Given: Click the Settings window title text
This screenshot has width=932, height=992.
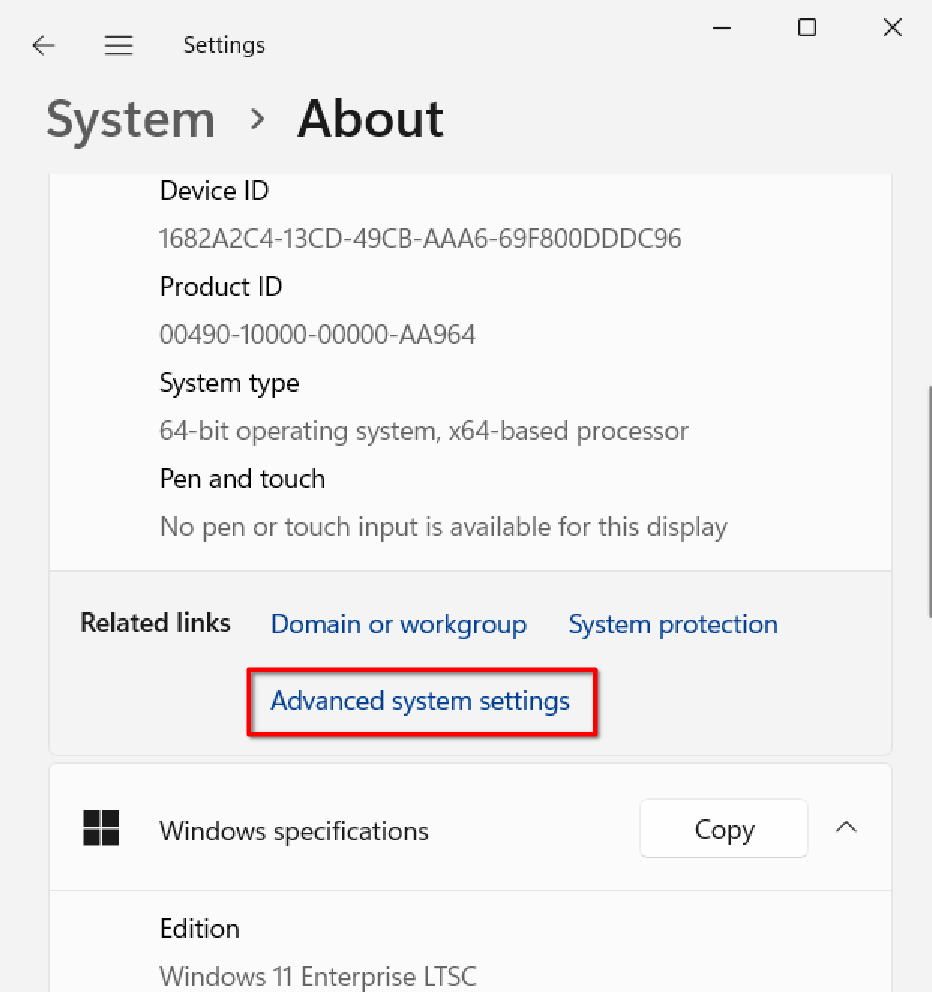Looking at the screenshot, I should [x=224, y=46].
